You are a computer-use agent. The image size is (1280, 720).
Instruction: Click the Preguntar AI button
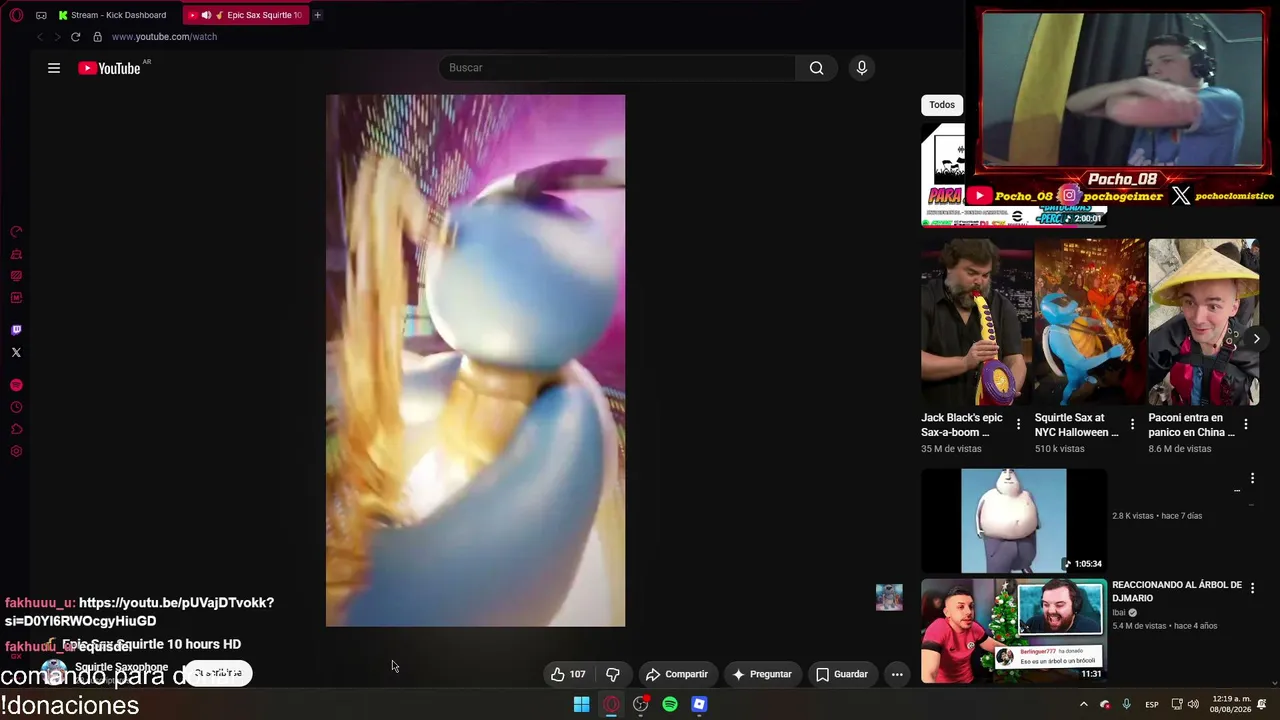(x=762, y=674)
